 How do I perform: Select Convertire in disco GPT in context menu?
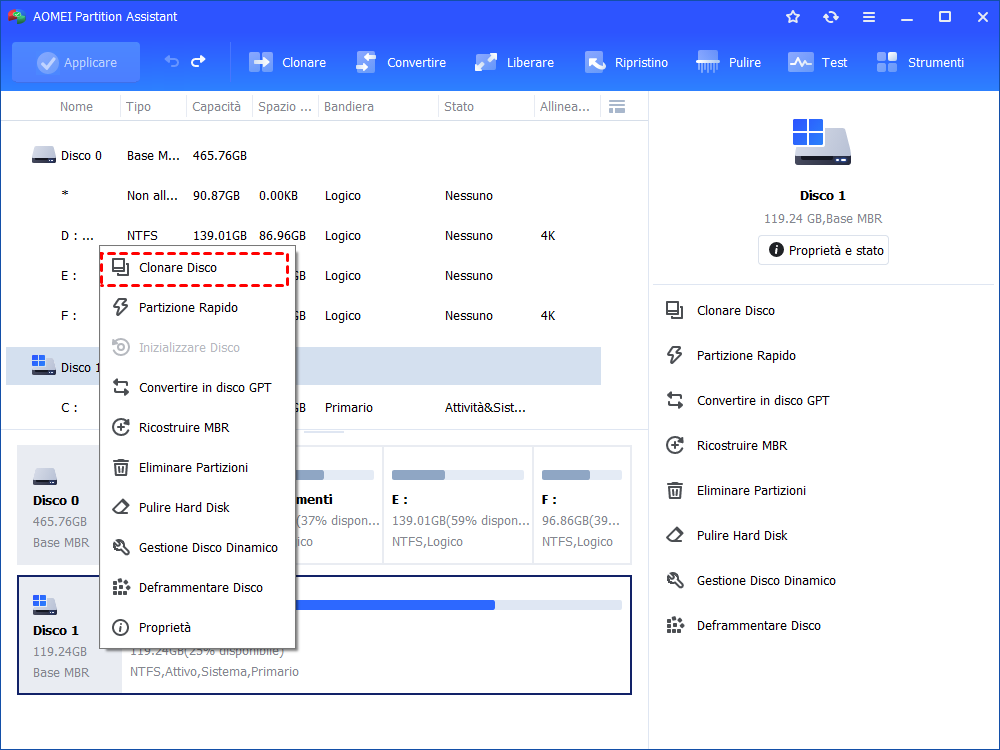pyautogui.click(x=197, y=387)
